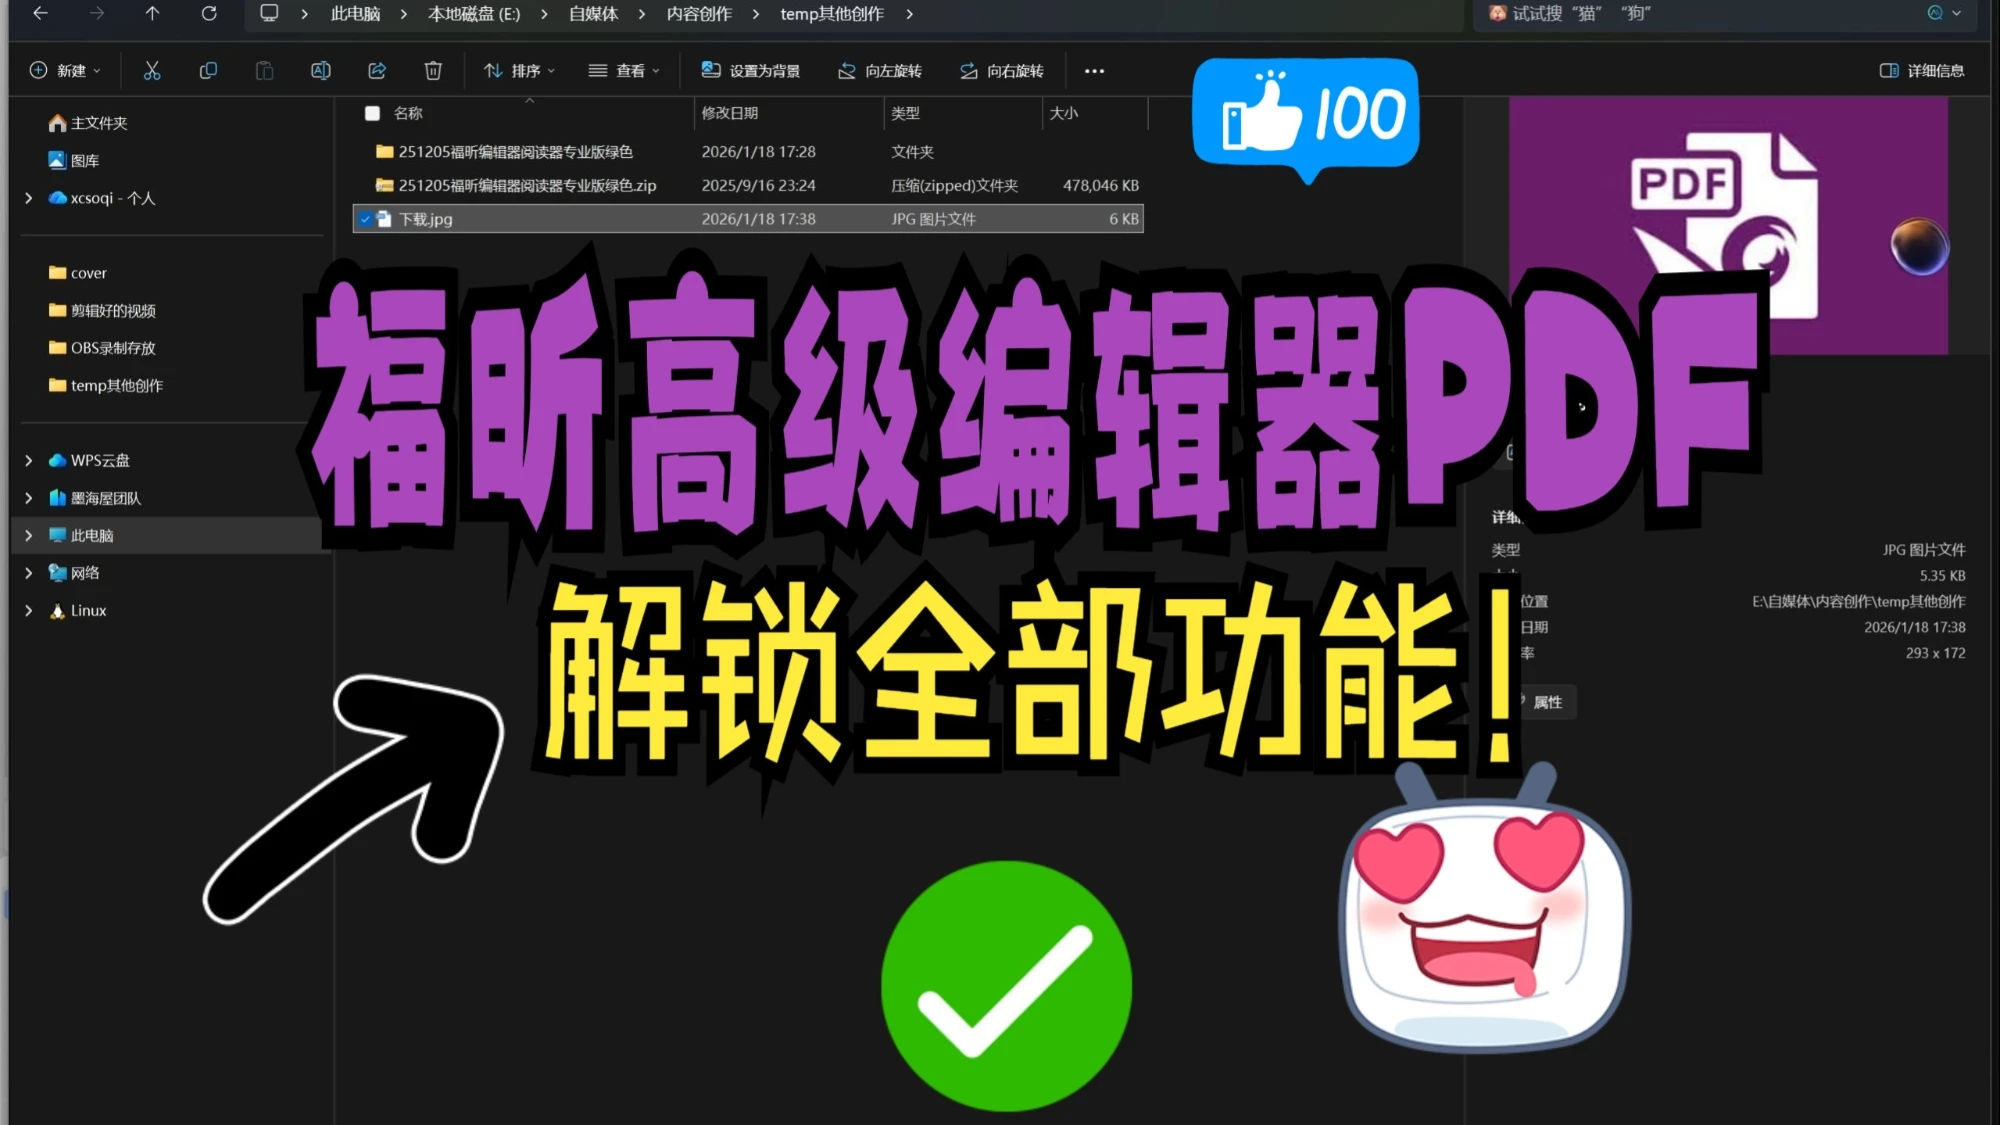Screen dimensions: 2000x1125
Task: Click the Back navigation arrow
Action: [x=40, y=14]
